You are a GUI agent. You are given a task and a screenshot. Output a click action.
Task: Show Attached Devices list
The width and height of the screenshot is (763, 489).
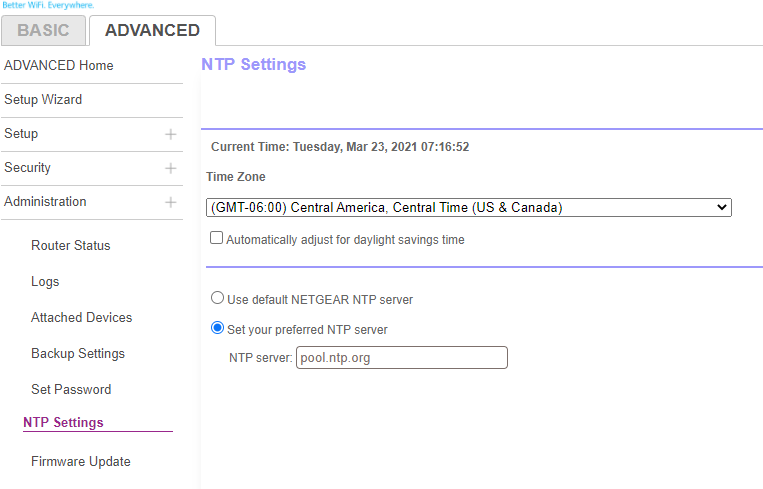[x=82, y=318]
